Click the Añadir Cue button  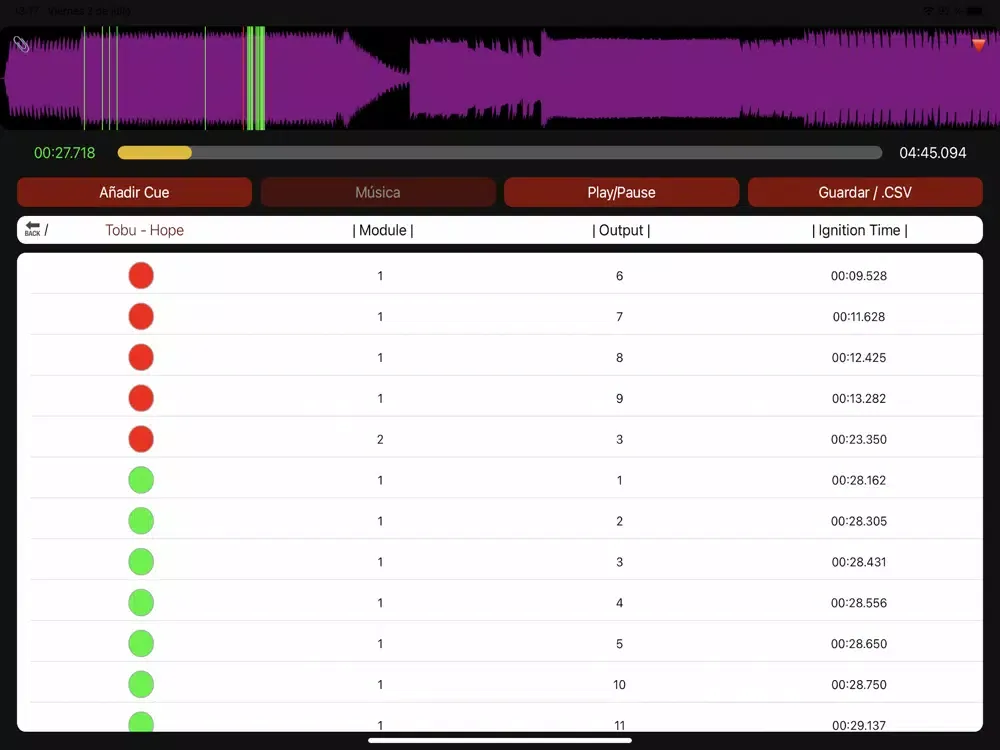(x=135, y=192)
